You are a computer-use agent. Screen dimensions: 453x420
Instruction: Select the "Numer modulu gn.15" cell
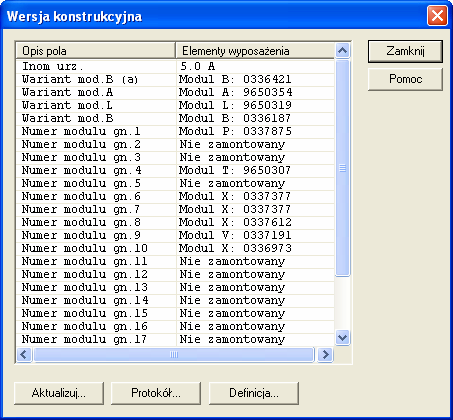[x=96, y=313]
